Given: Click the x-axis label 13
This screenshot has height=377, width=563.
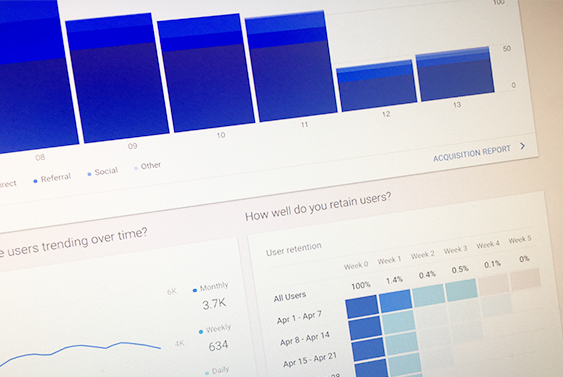Looking at the screenshot, I should pyautogui.click(x=457, y=105).
